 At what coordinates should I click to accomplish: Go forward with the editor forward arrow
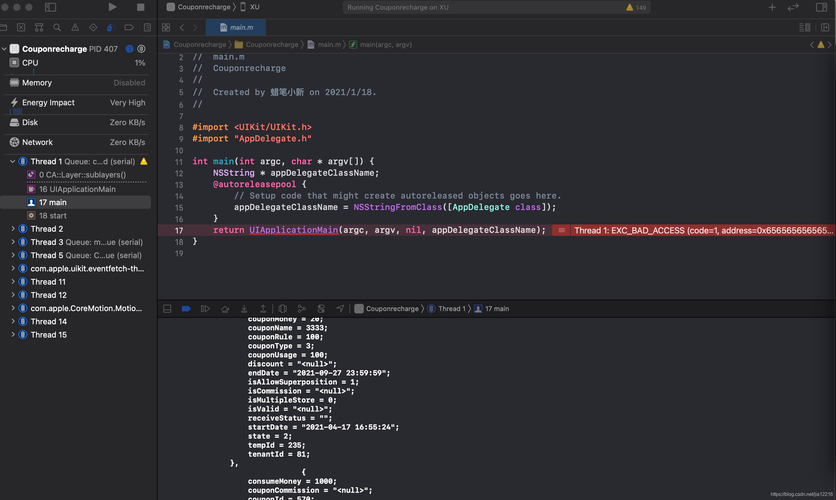[195, 27]
